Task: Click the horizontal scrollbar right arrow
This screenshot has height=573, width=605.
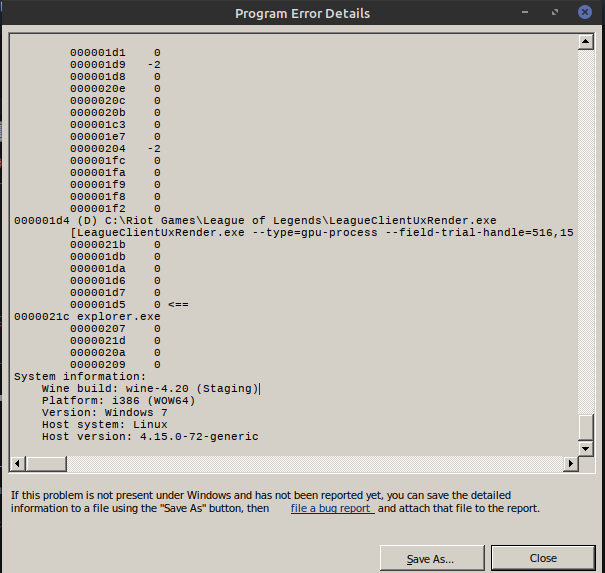Action: [x=571, y=463]
